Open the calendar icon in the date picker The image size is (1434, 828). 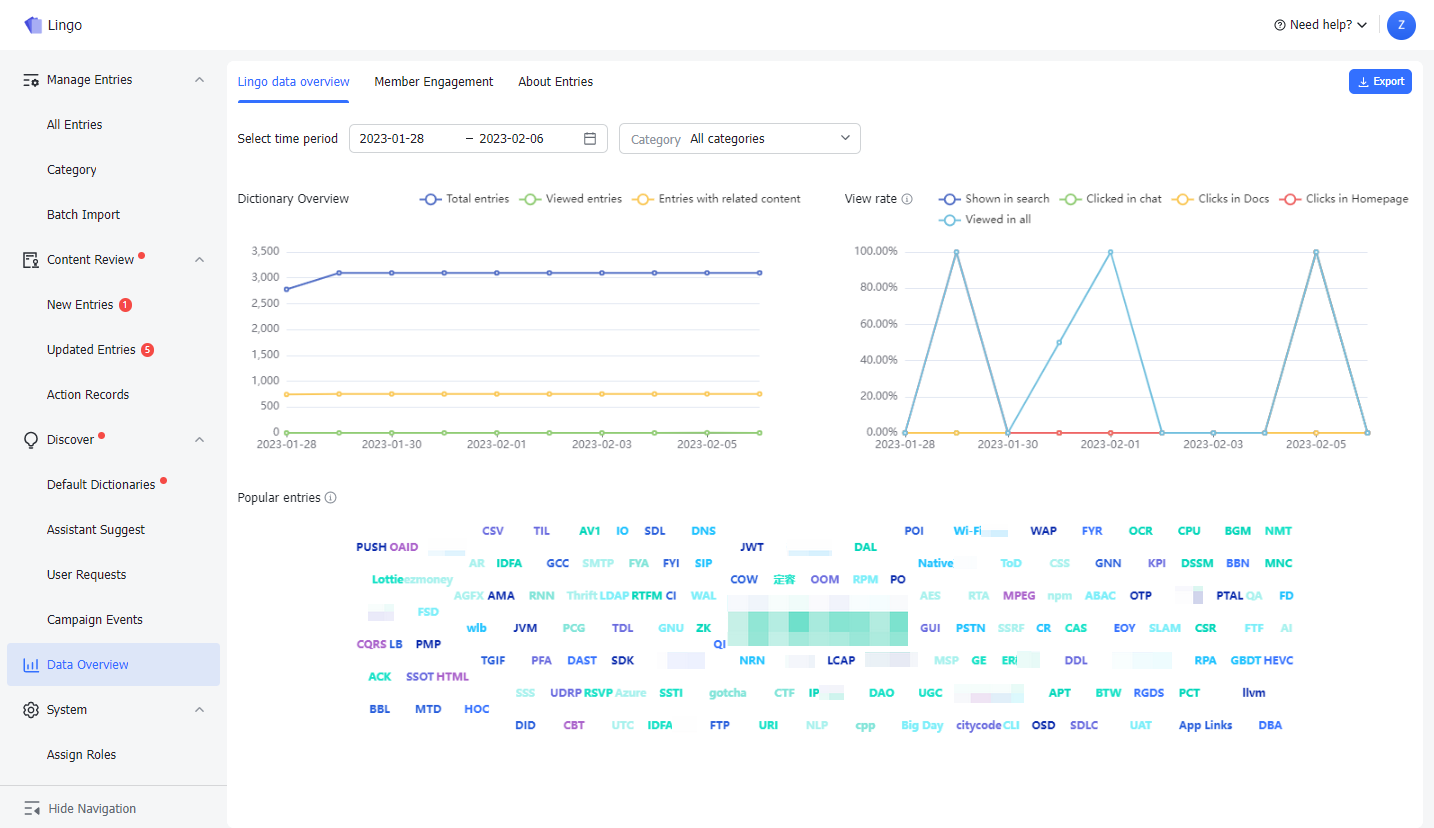point(591,137)
